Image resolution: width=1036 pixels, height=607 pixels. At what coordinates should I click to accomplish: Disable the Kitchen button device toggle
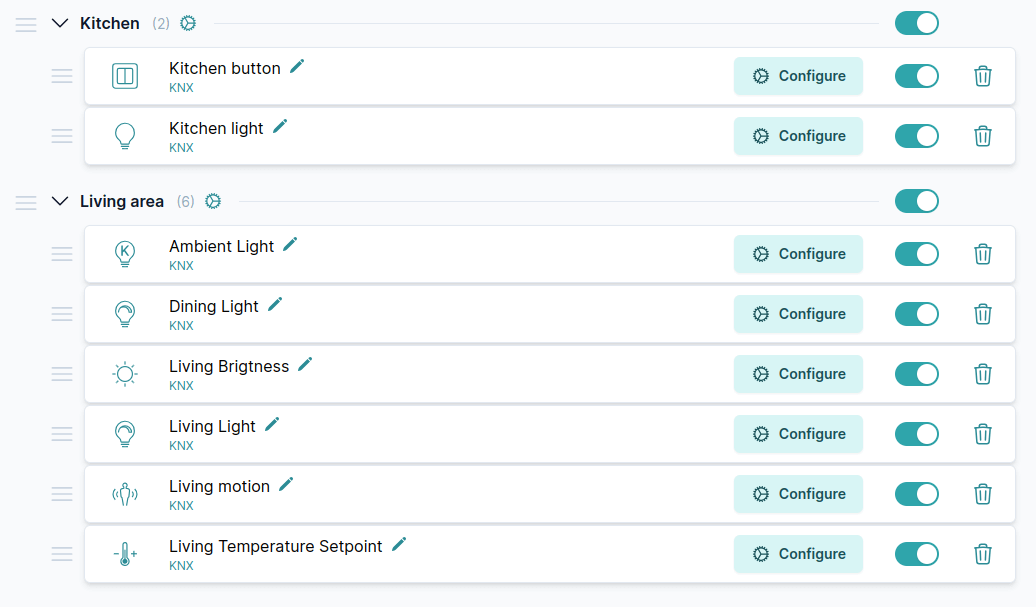pyautogui.click(x=916, y=76)
